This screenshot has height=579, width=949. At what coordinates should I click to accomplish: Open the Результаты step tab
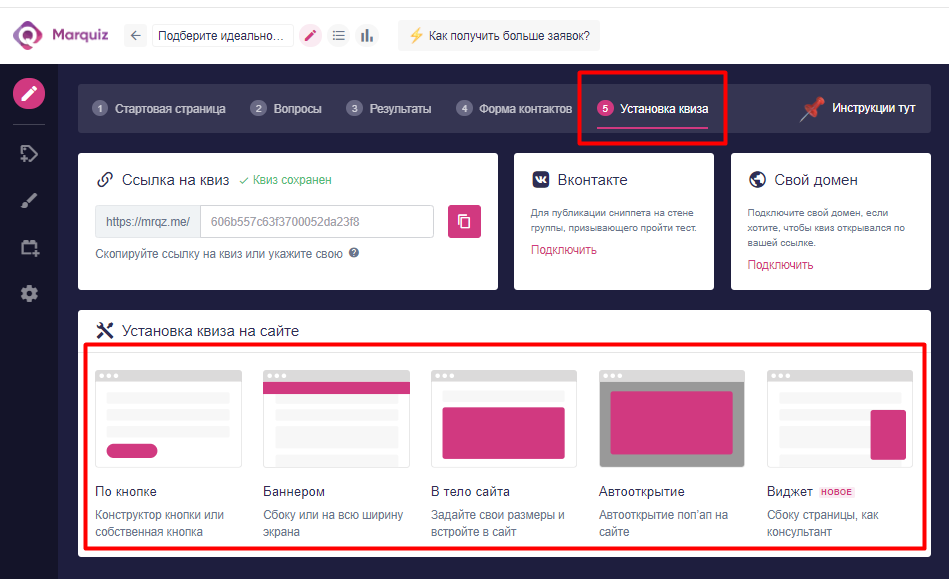click(x=389, y=109)
